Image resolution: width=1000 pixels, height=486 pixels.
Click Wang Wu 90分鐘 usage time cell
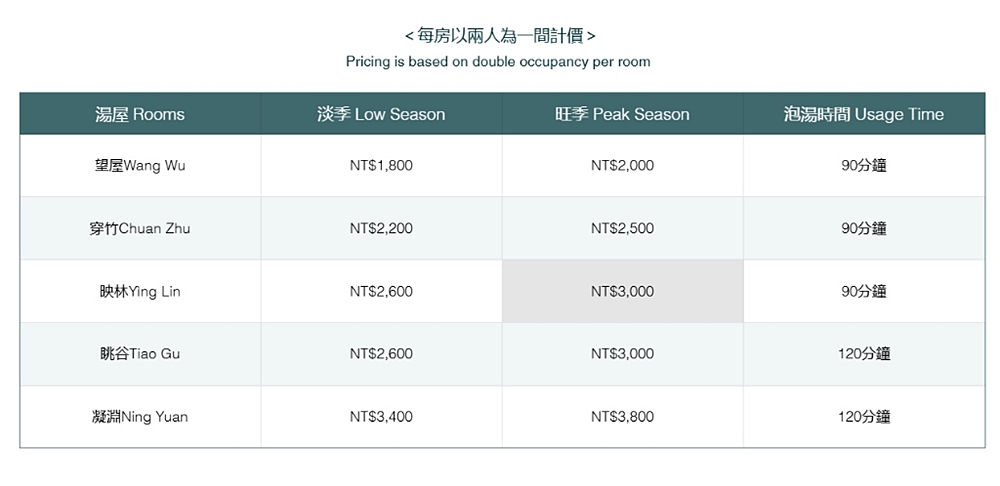point(864,166)
